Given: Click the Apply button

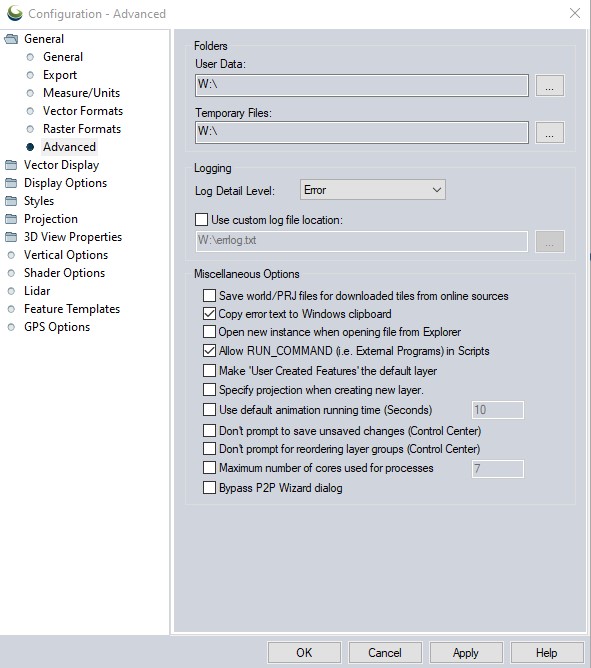Looking at the screenshot, I should pyautogui.click(x=466, y=653).
